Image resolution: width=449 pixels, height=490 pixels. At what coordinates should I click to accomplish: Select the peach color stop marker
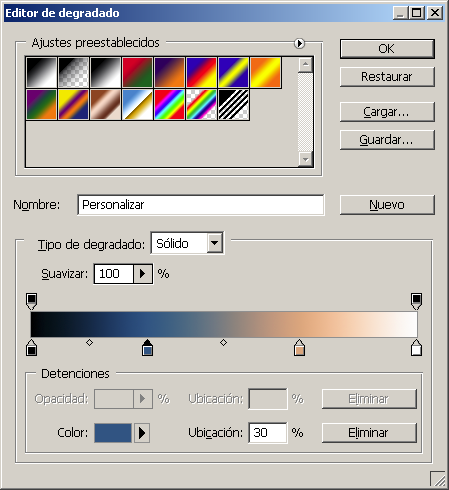pyautogui.click(x=299, y=348)
